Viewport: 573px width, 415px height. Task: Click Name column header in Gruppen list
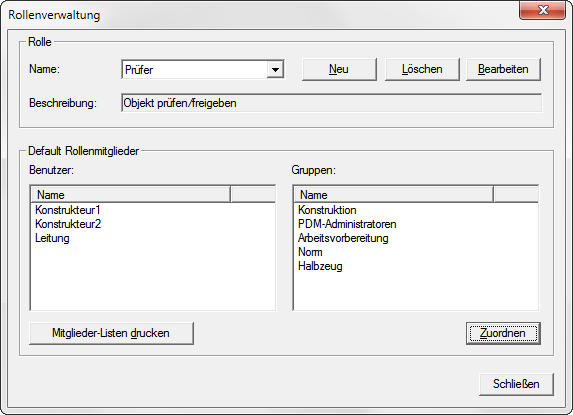tap(394, 195)
